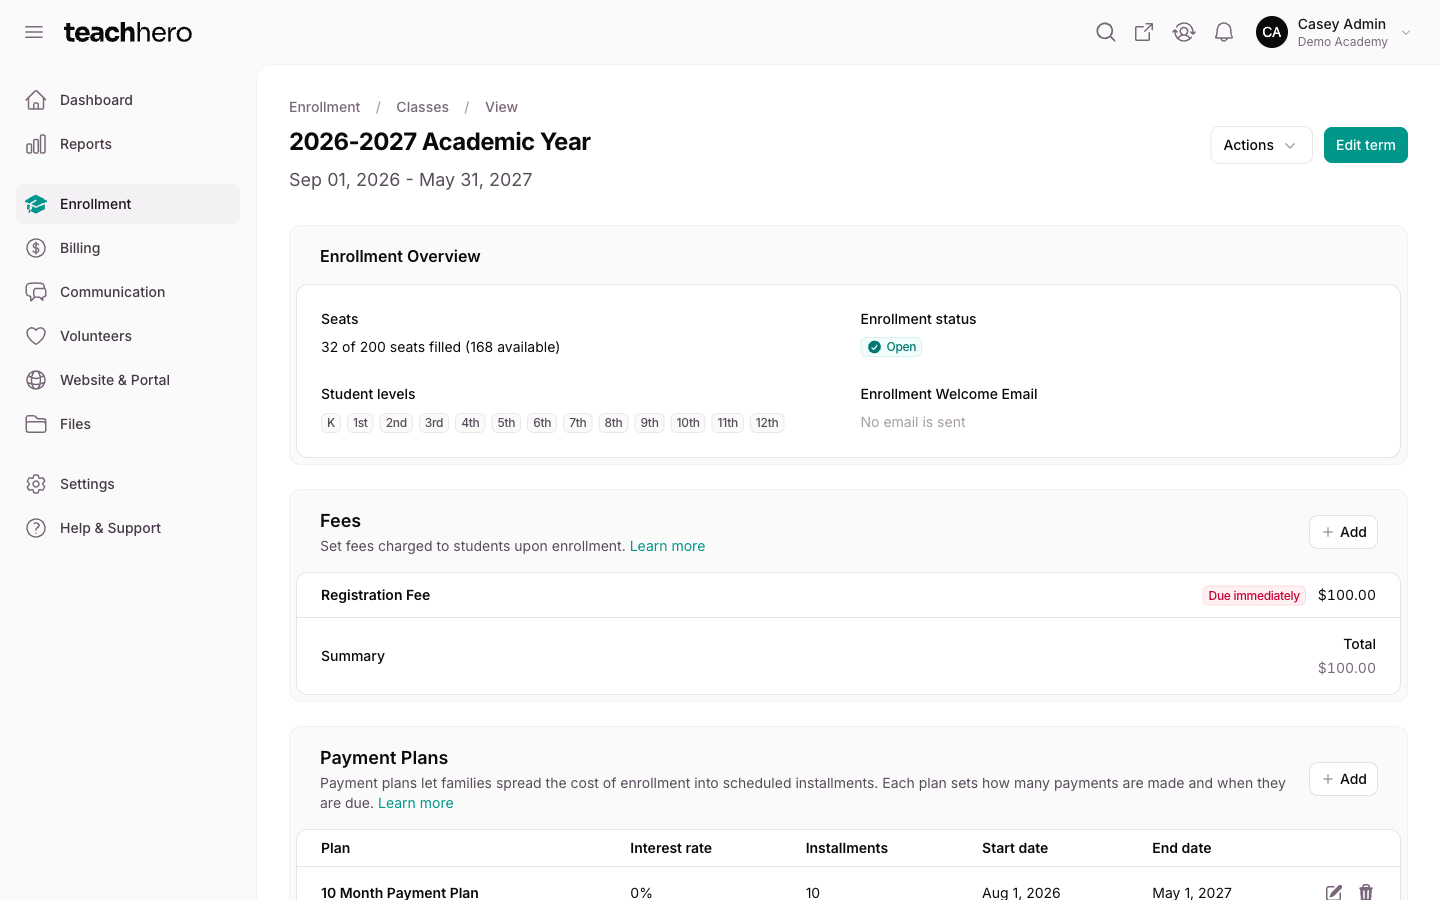Screen dimensions: 1440x900
Task: Open the search magnifier icon
Action: (x=1105, y=32)
